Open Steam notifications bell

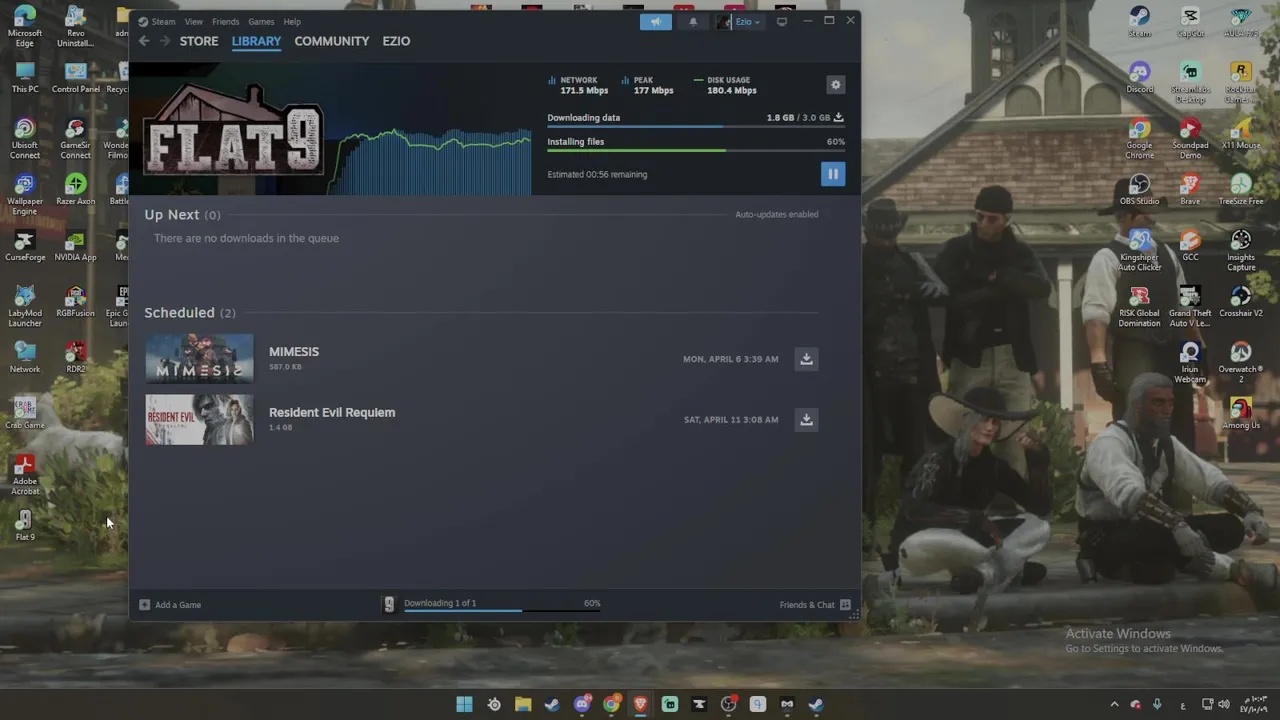(x=693, y=22)
